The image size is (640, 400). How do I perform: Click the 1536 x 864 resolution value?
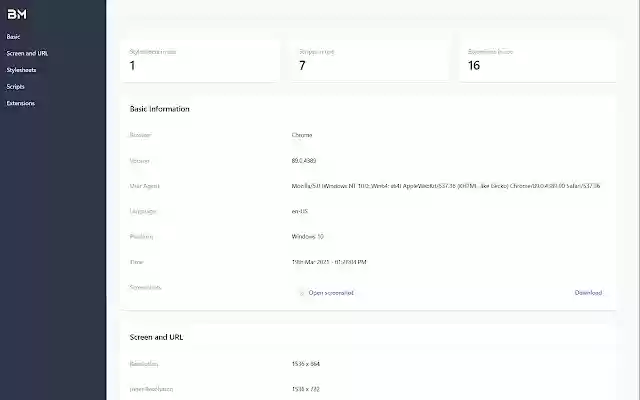306,364
